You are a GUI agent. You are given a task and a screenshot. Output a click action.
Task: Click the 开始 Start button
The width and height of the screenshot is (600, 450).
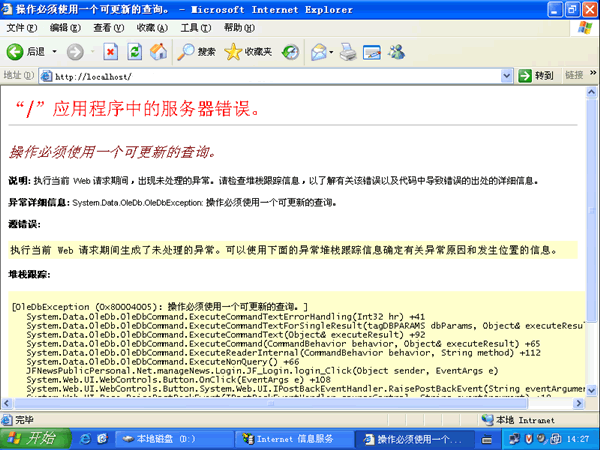coord(35,439)
